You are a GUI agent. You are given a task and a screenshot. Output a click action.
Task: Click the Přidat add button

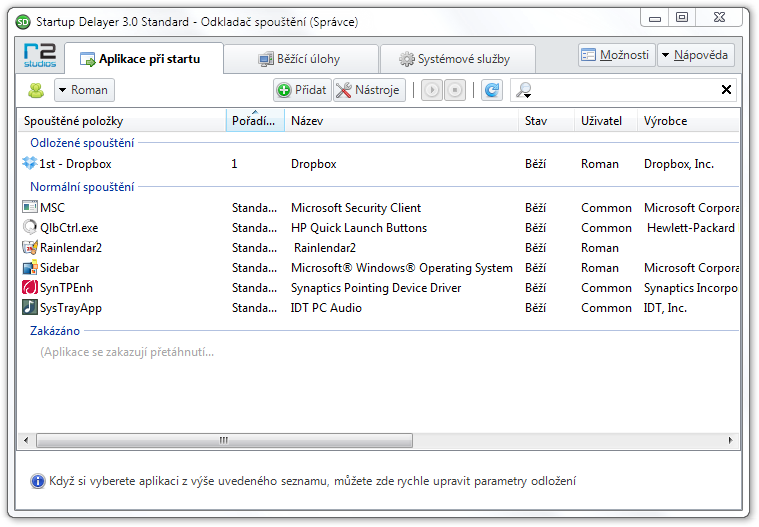(x=303, y=90)
